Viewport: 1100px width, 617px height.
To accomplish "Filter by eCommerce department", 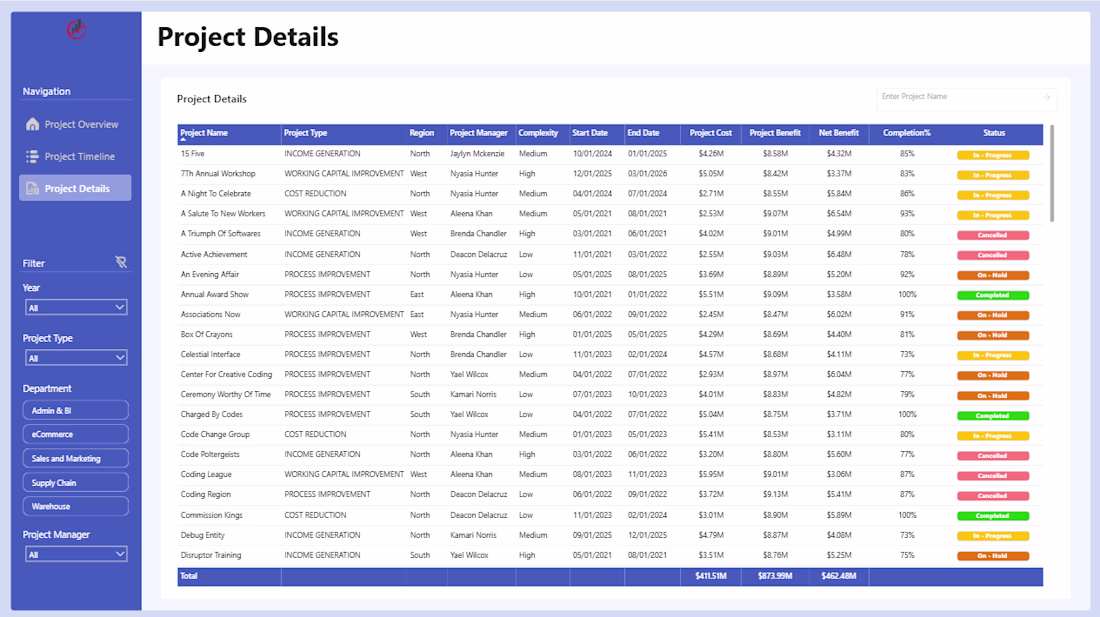I will click(76, 434).
